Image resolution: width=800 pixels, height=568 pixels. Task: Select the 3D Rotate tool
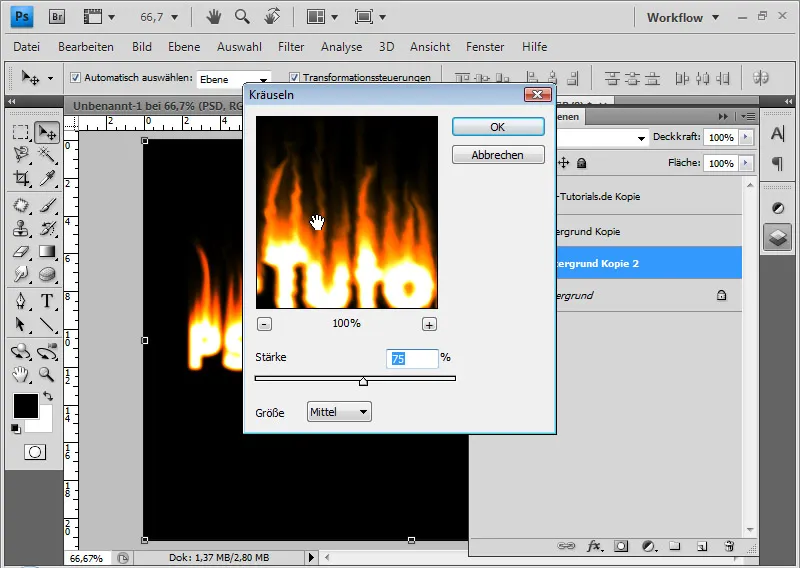[20, 352]
